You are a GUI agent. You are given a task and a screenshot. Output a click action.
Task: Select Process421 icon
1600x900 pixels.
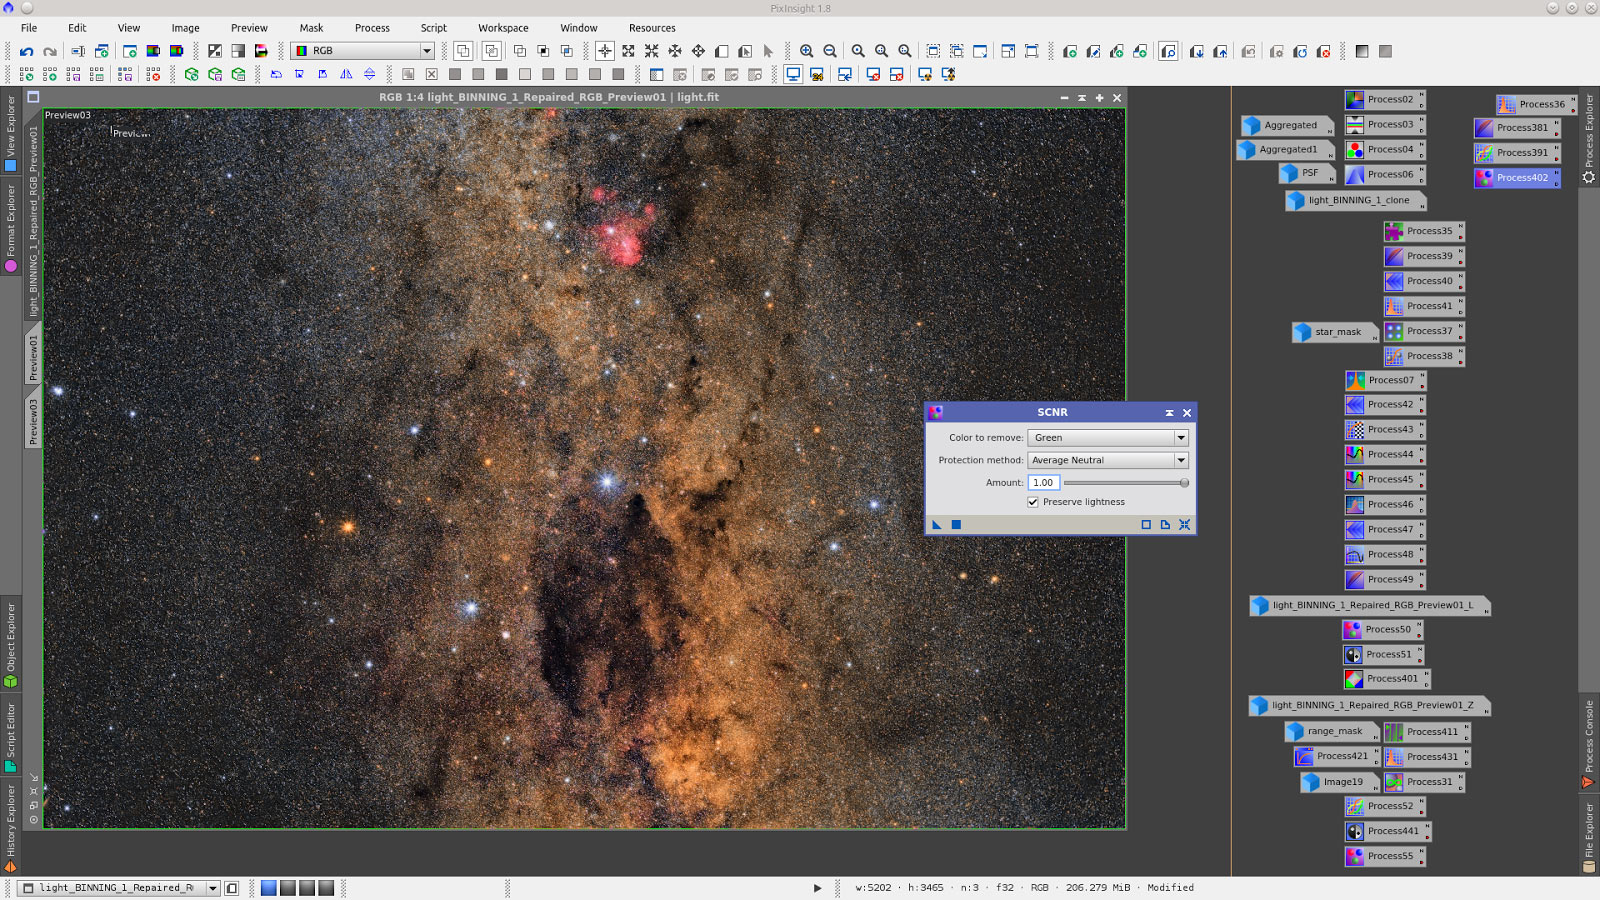[1336, 757]
